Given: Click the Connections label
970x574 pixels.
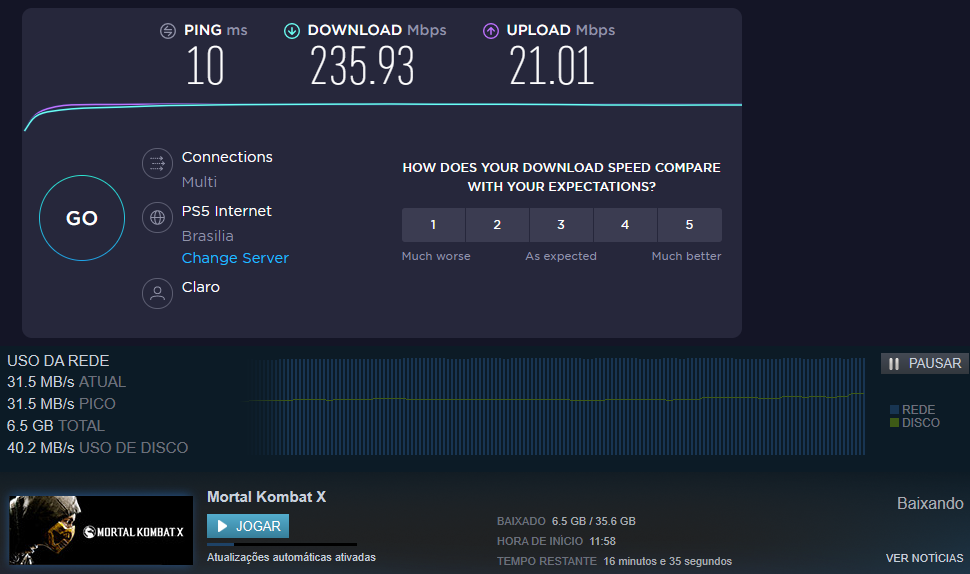Looking at the screenshot, I should (x=227, y=157).
